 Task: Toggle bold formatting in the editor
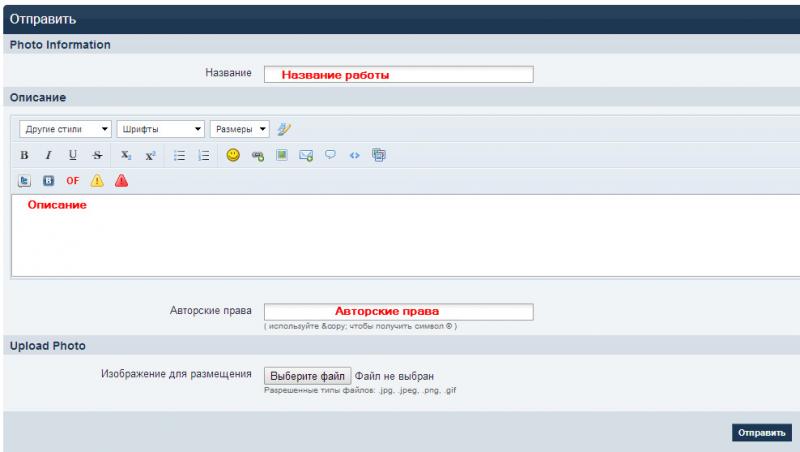pyautogui.click(x=24, y=155)
